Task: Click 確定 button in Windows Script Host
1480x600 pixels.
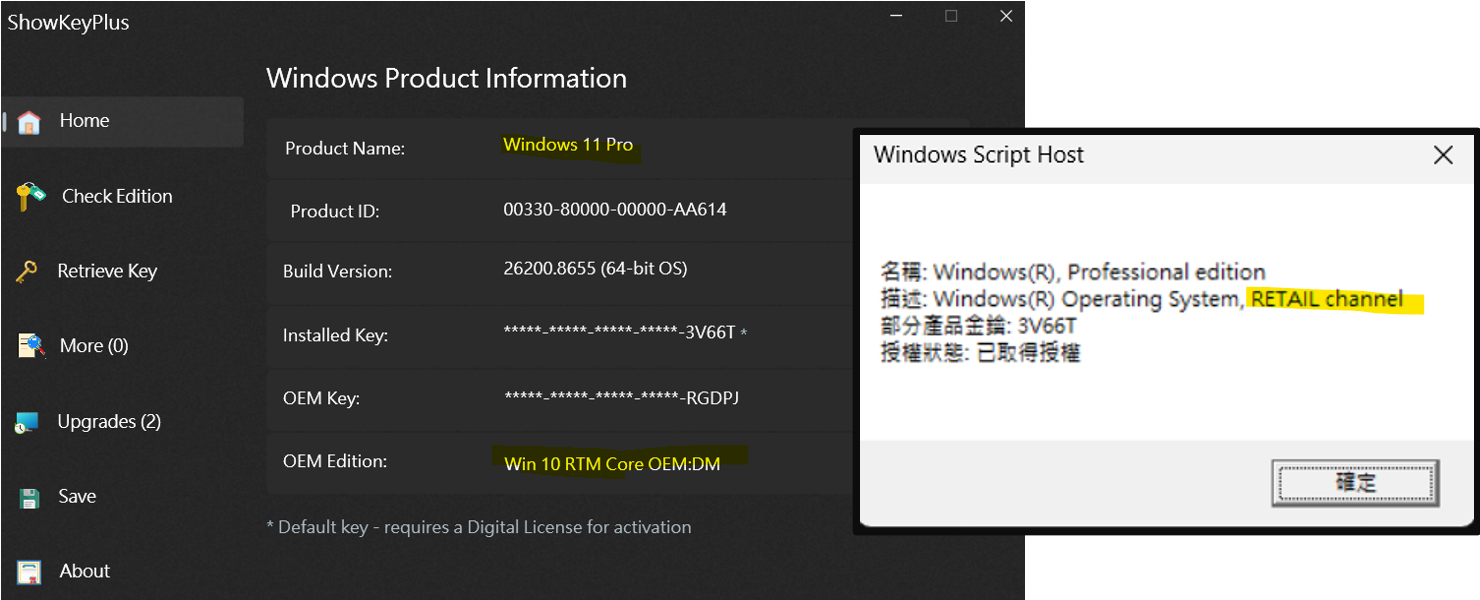Action: click(x=1356, y=483)
